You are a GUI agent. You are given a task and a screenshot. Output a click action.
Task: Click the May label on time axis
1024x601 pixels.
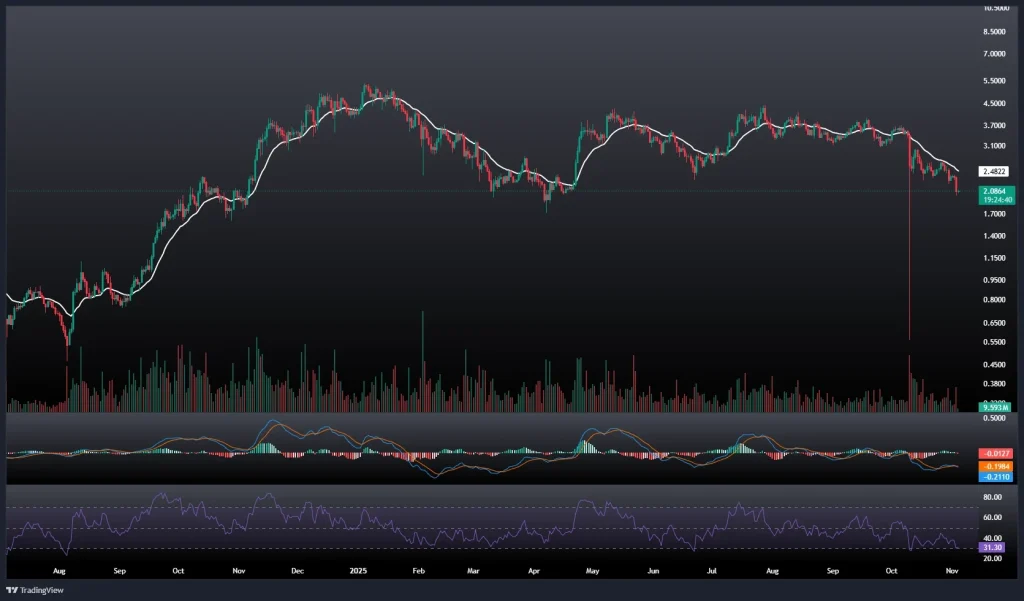coord(593,572)
